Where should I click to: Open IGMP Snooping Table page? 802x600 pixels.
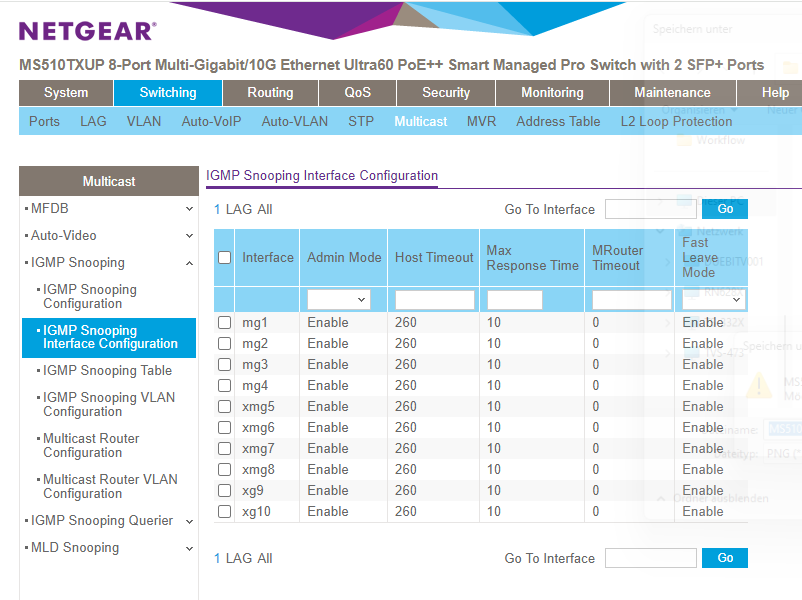point(107,370)
